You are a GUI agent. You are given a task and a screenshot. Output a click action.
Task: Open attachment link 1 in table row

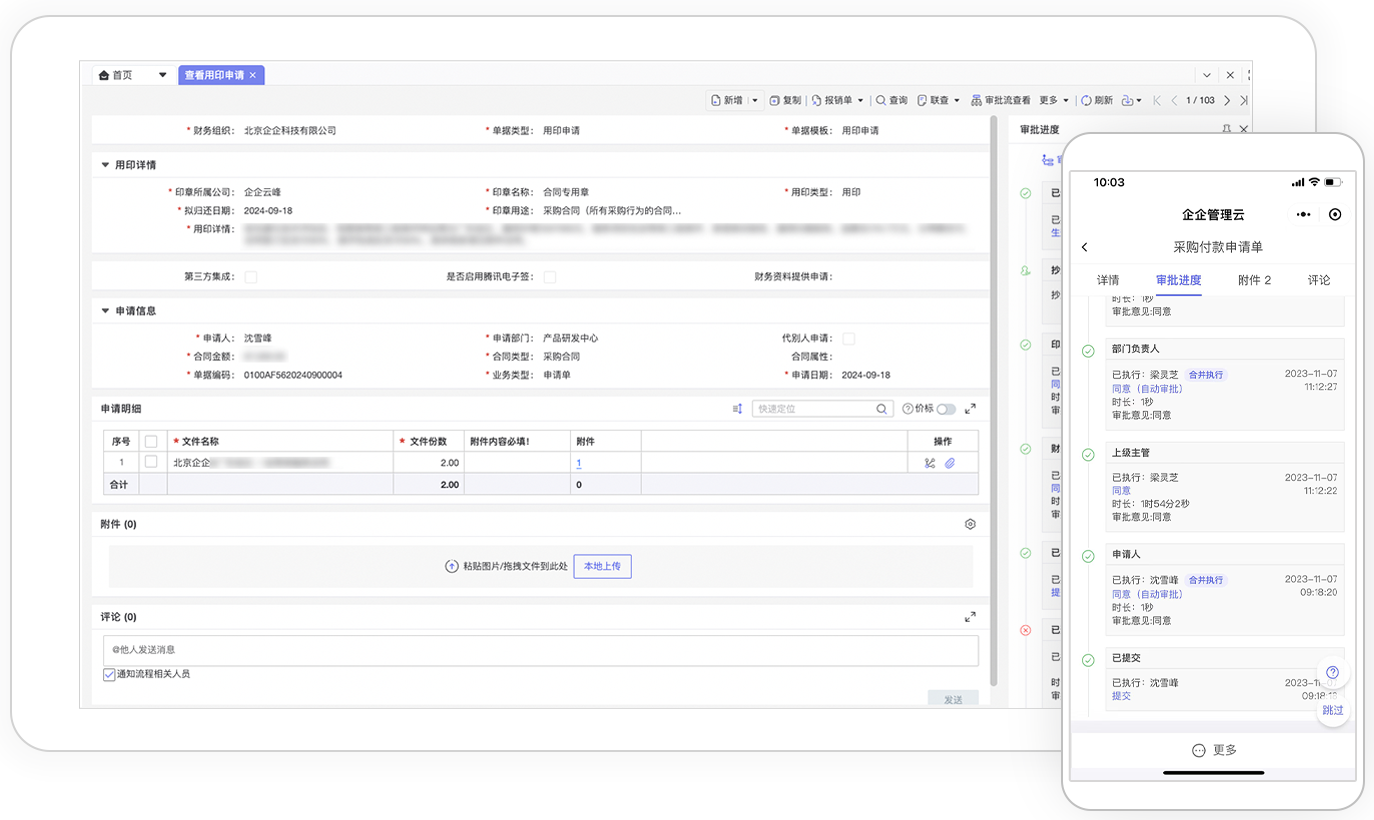coord(578,463)
